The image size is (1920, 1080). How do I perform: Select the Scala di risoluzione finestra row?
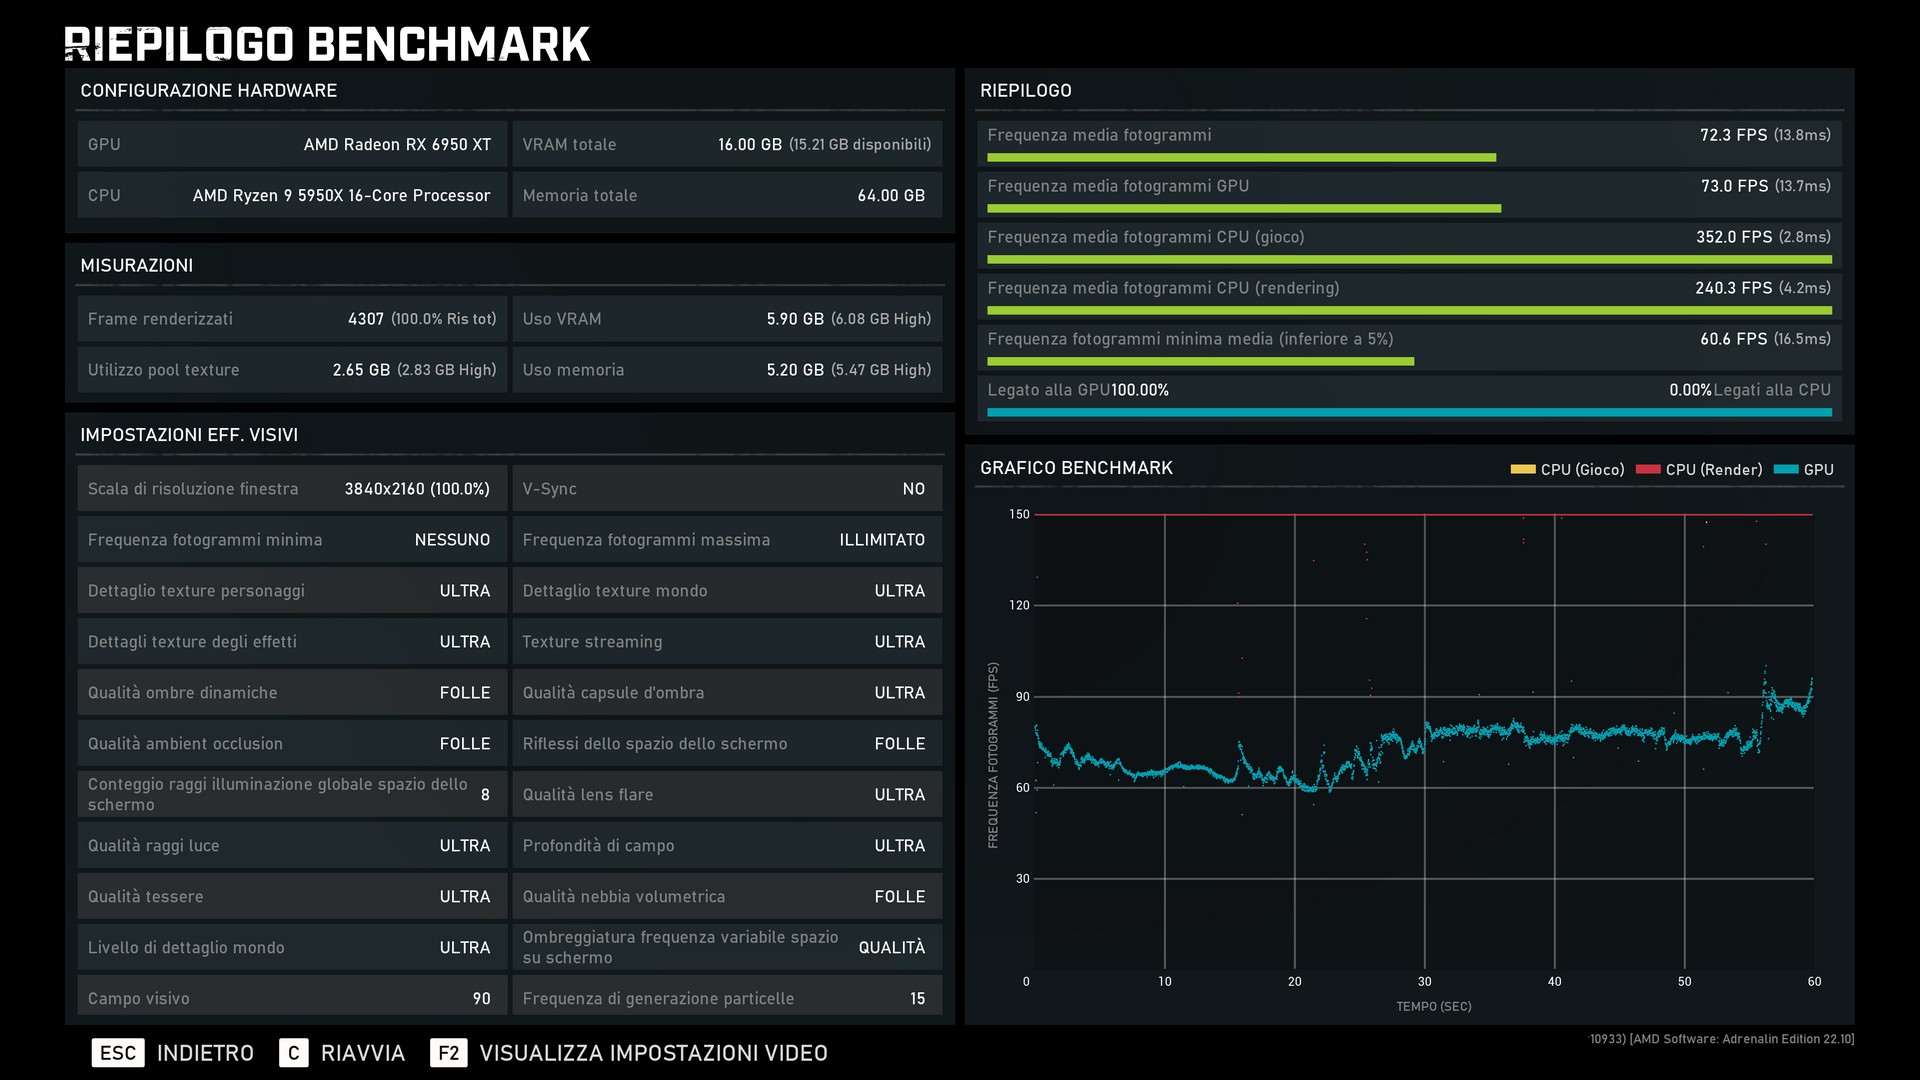tap(291, 489)
